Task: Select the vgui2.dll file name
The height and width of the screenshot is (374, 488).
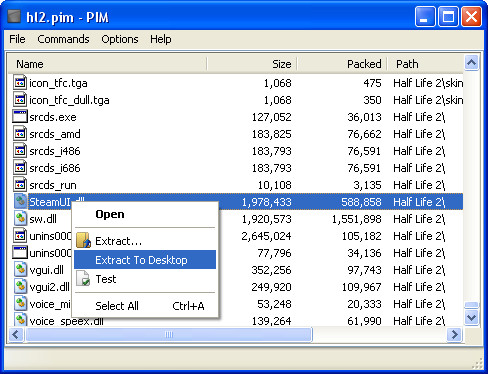Action: pos(49,287)
